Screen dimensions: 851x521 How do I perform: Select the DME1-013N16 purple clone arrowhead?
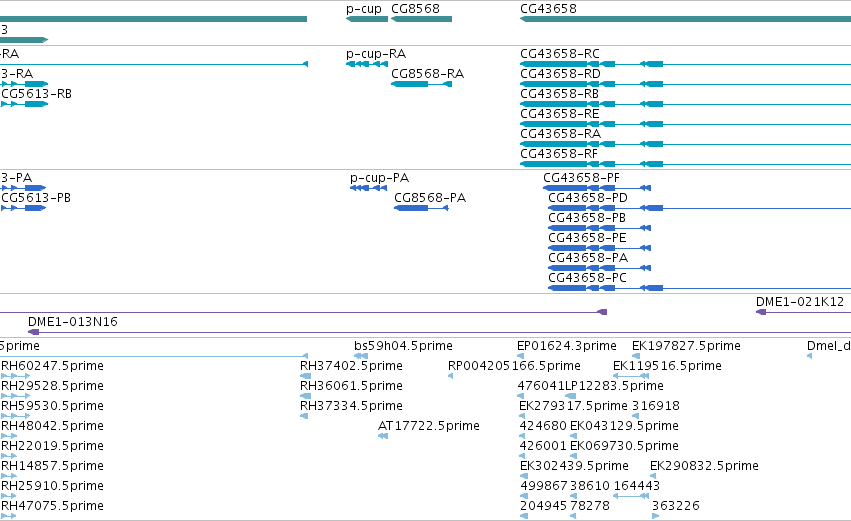click(x=34, y=332)
